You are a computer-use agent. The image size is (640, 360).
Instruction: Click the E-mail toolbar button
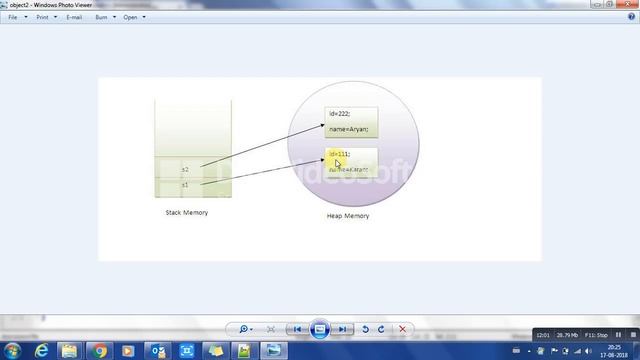click(x=74, y=17)
